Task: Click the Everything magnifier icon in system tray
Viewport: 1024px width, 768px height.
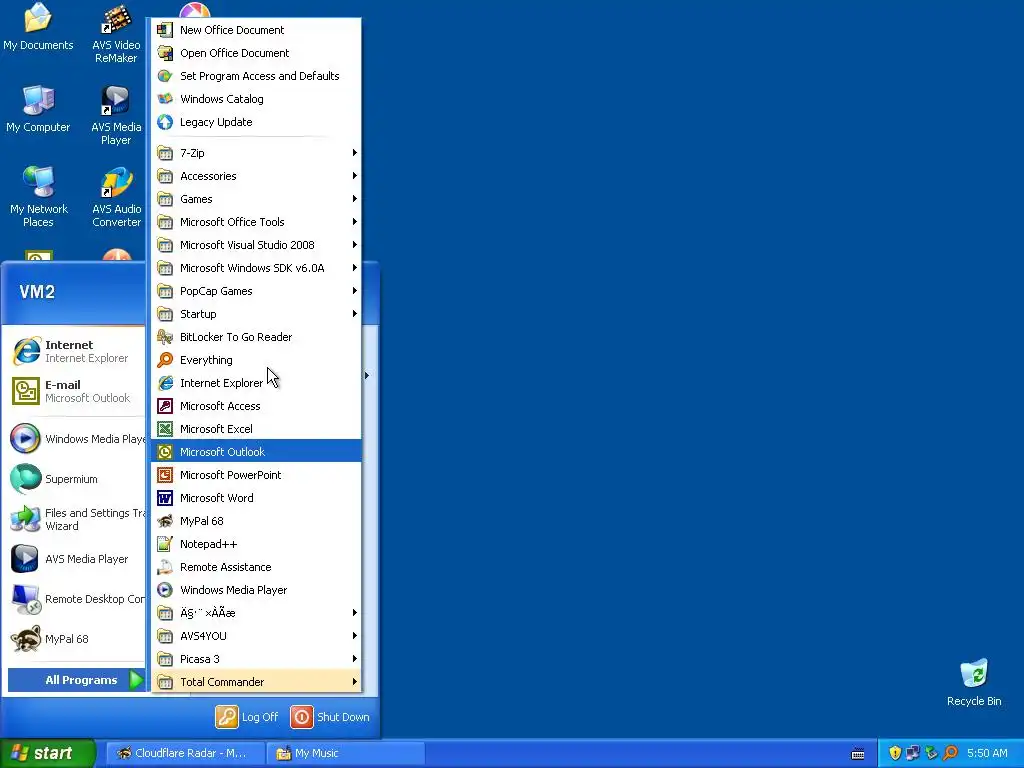Action: click(x=950, y=753)
